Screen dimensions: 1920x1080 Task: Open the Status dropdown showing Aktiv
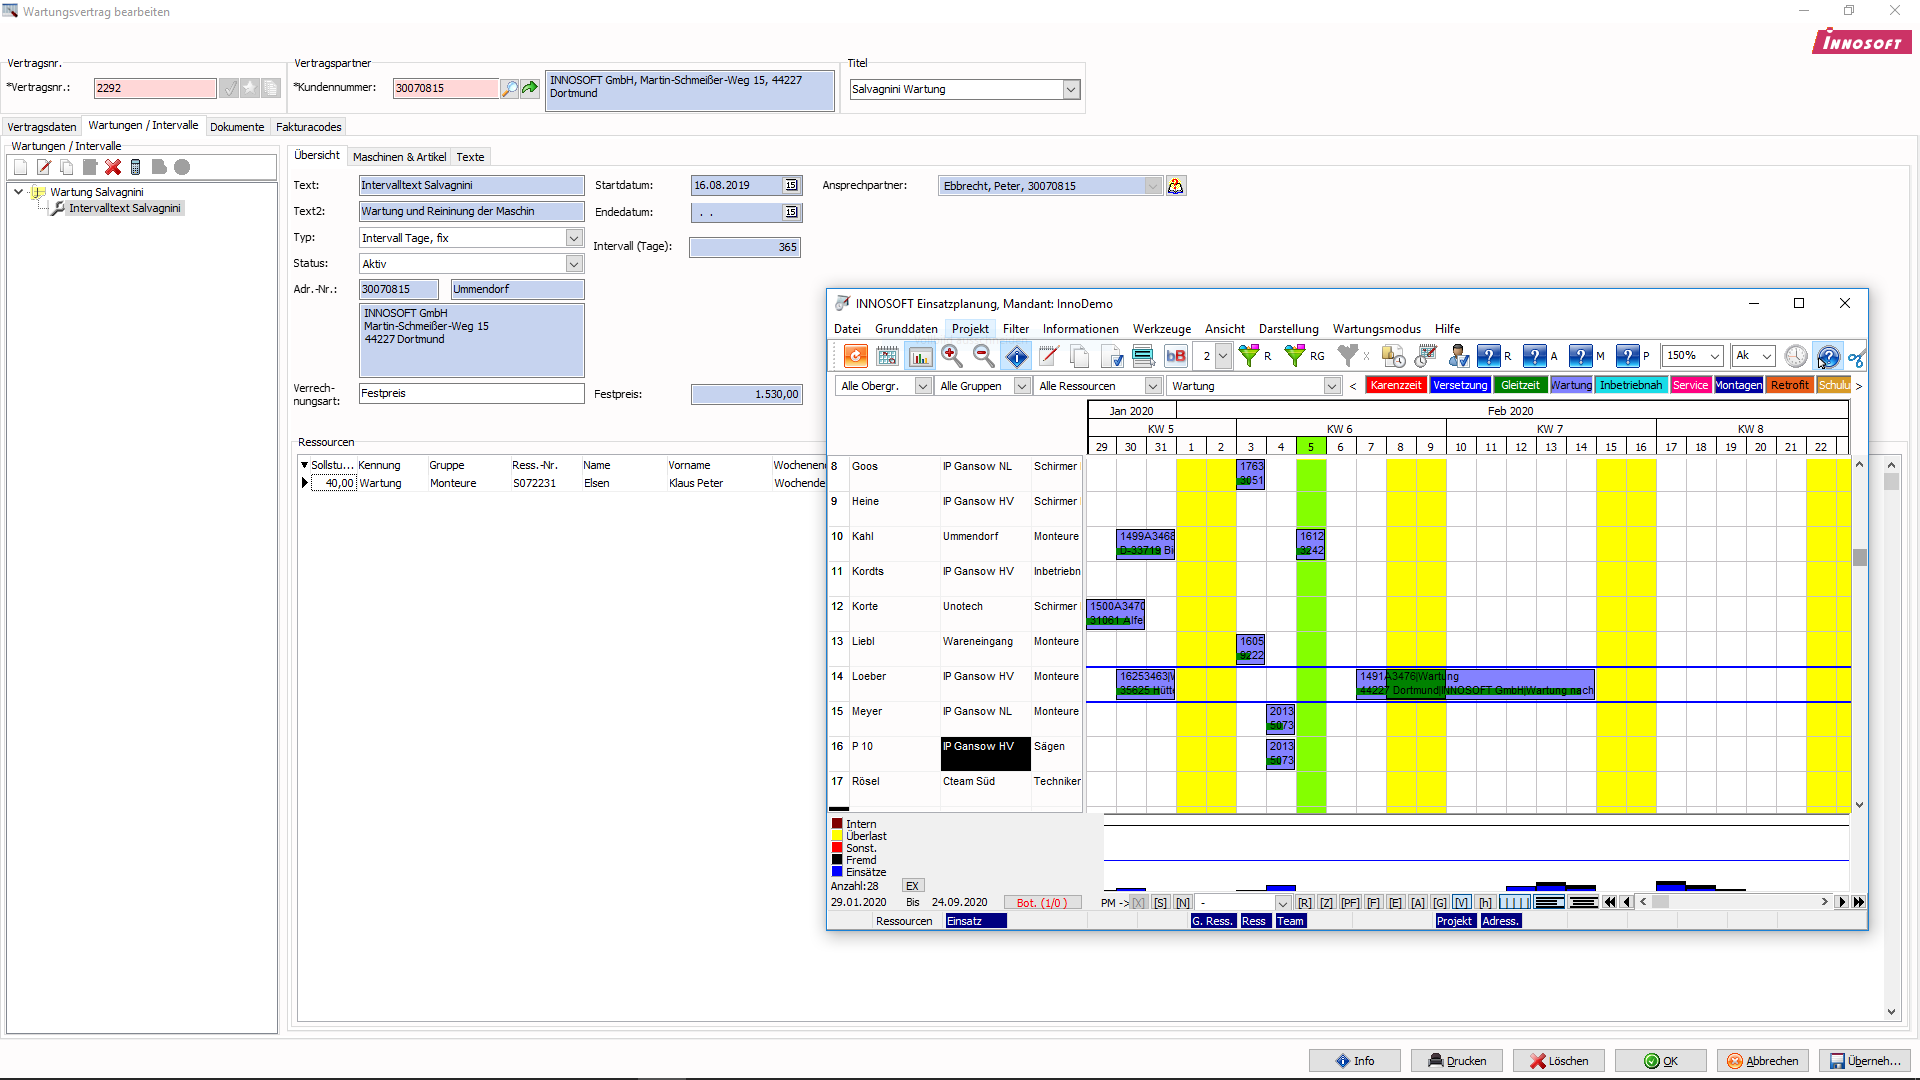(574, 264)
